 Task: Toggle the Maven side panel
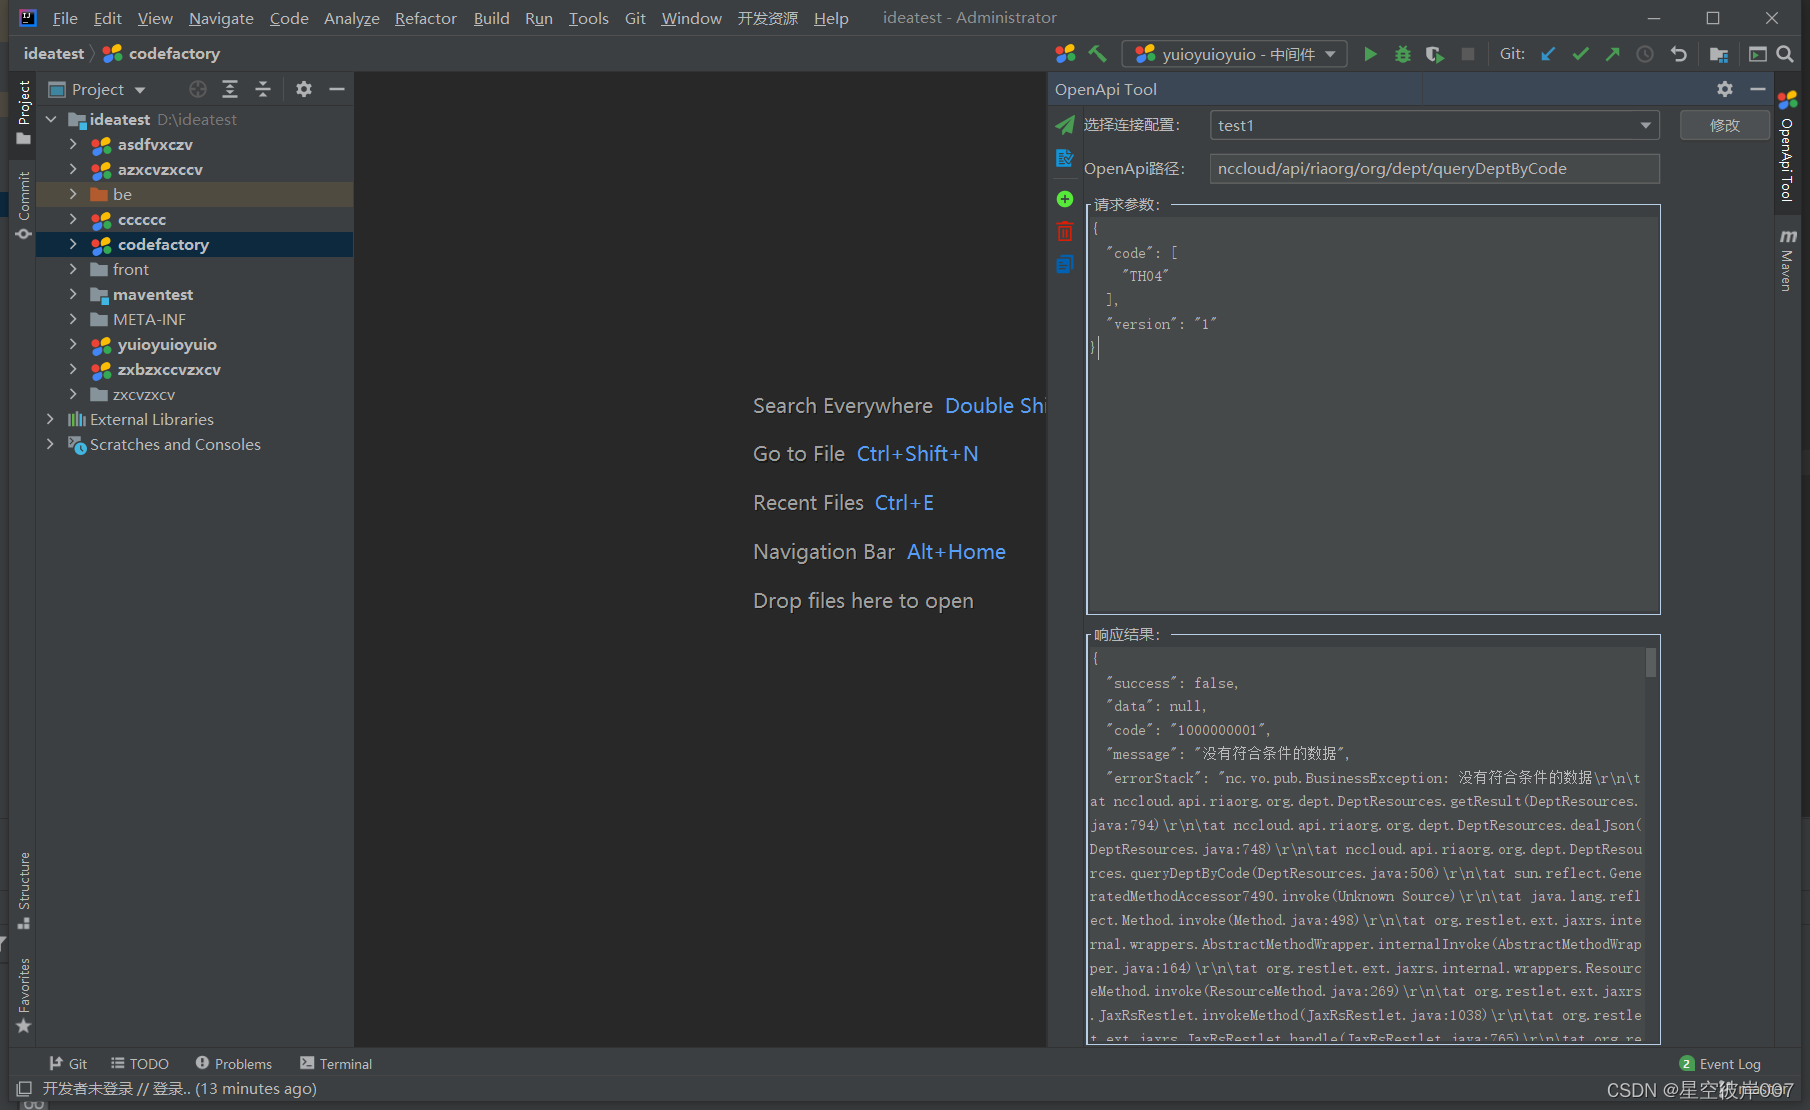1787,260
